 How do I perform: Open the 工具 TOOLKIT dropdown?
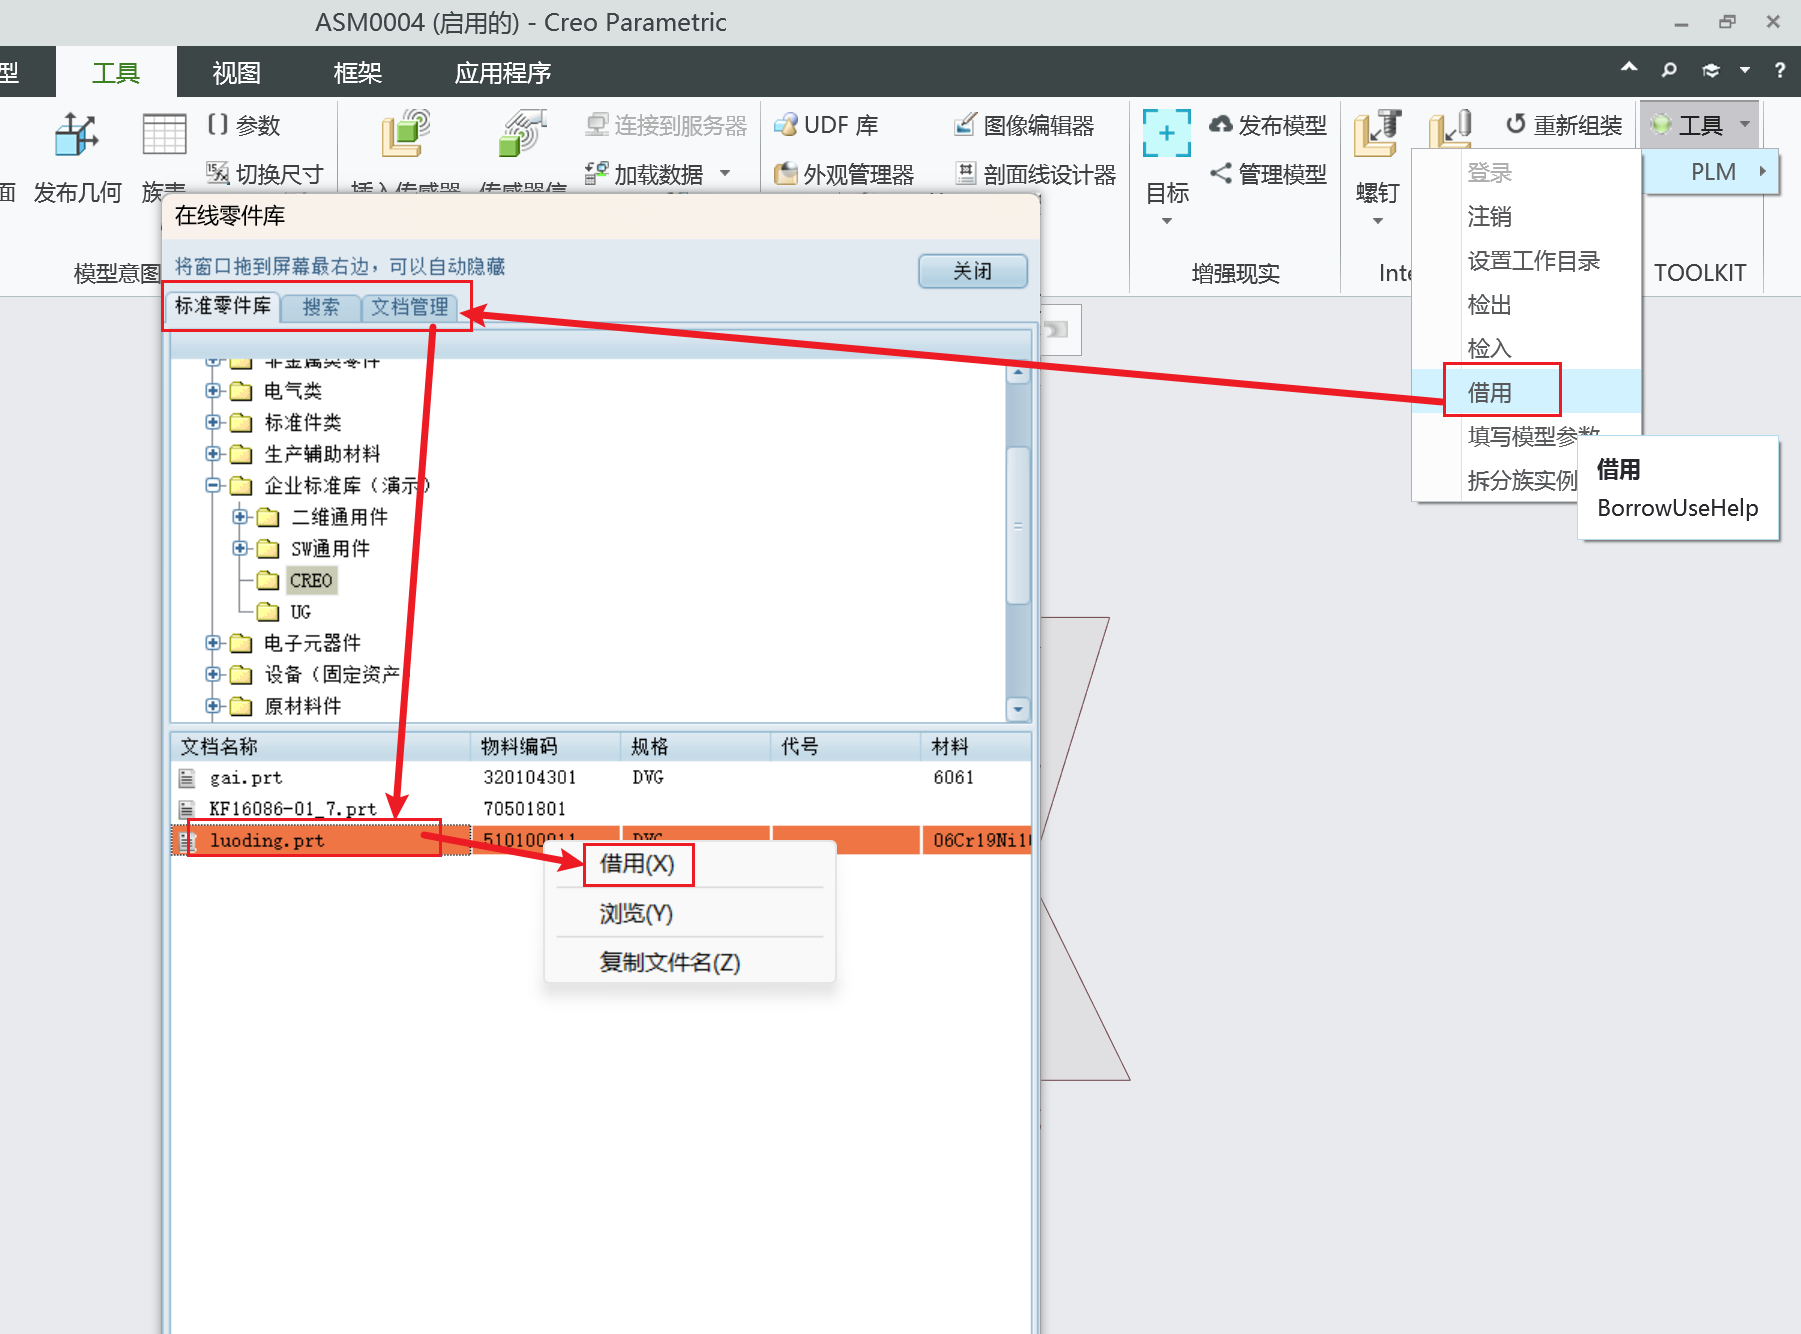[x=1700, y=125]
